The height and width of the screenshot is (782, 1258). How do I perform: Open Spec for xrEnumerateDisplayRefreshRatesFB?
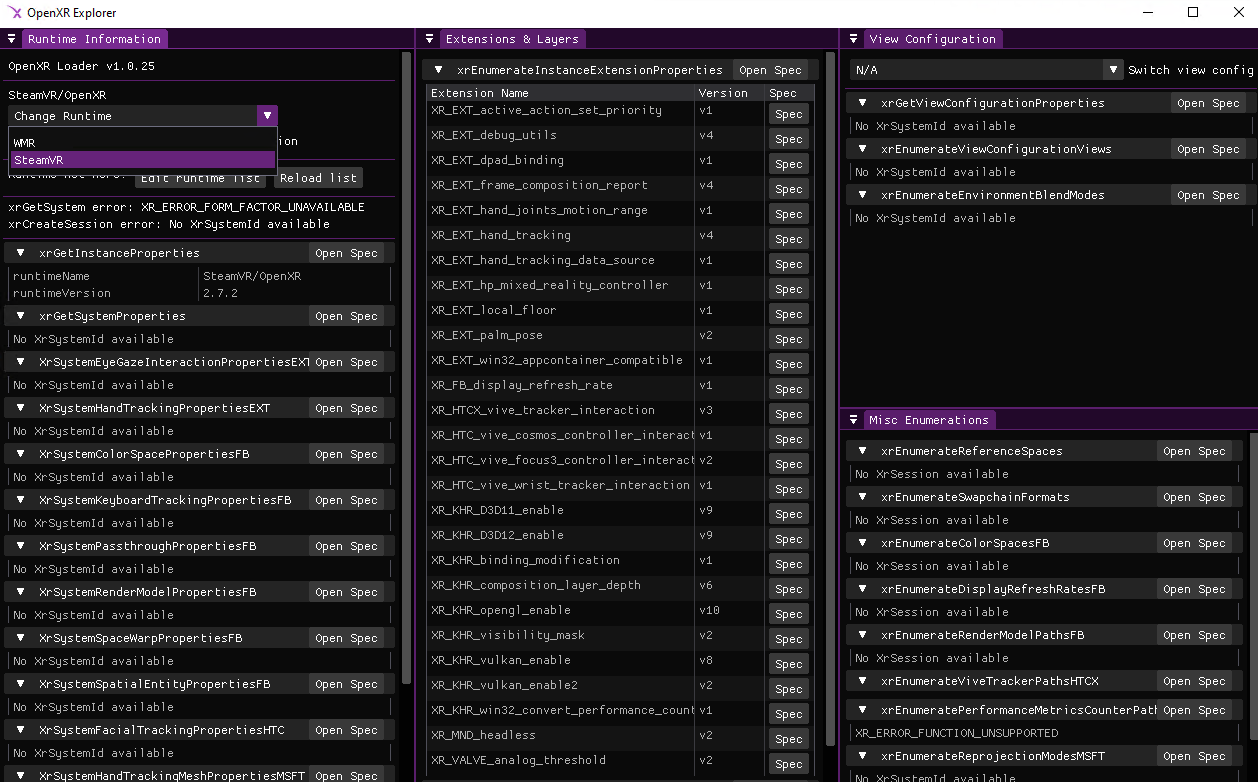click(1194, 590)
